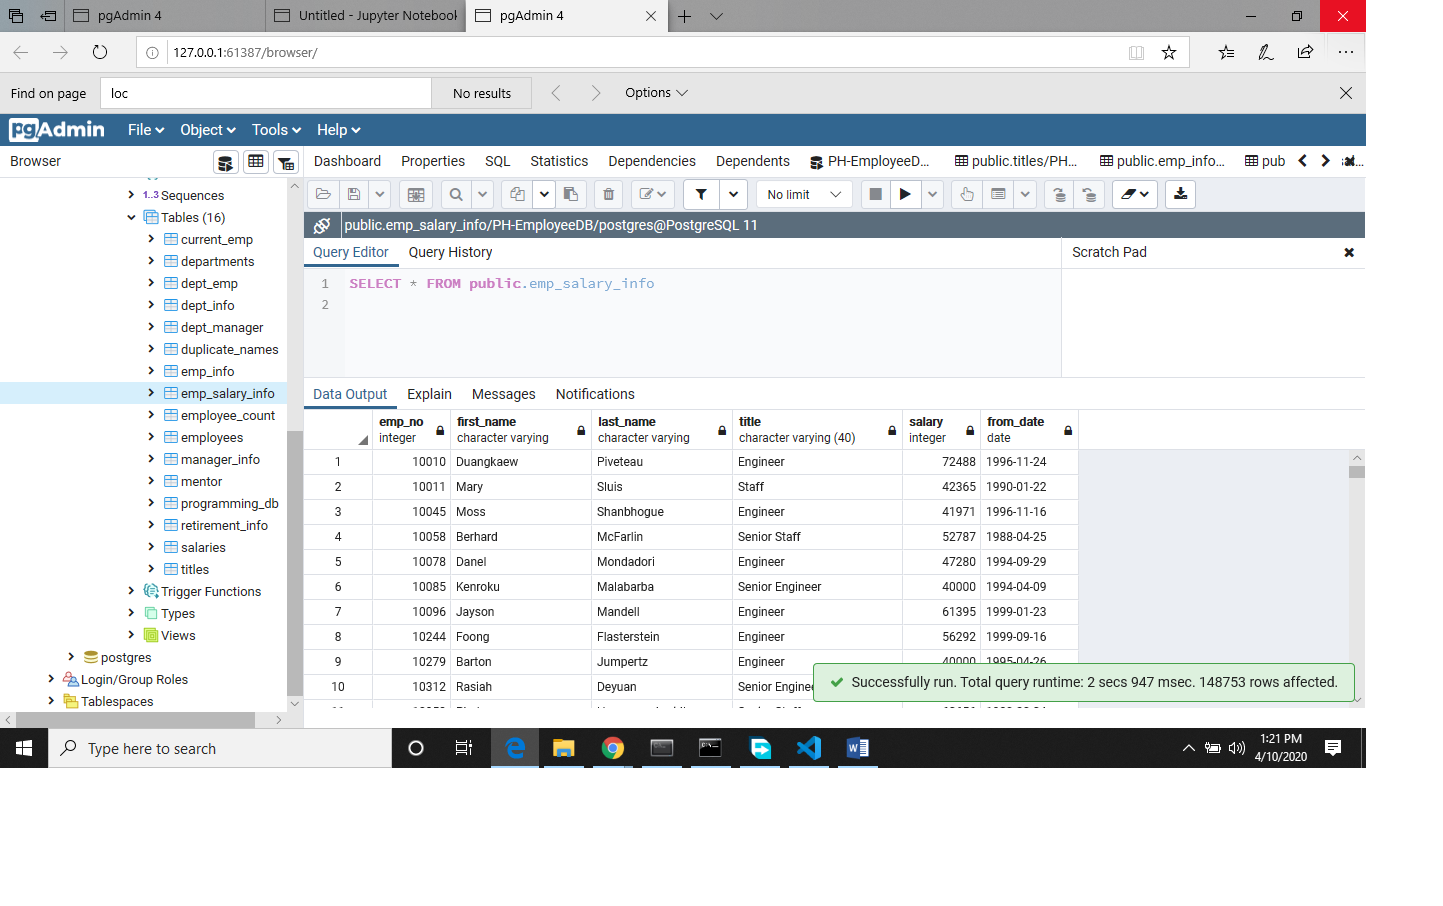Collapse the Tables (16) tree node
The height and width of the screenshot is (906, 1443).
pyautogui.click(x=131, y=217)
